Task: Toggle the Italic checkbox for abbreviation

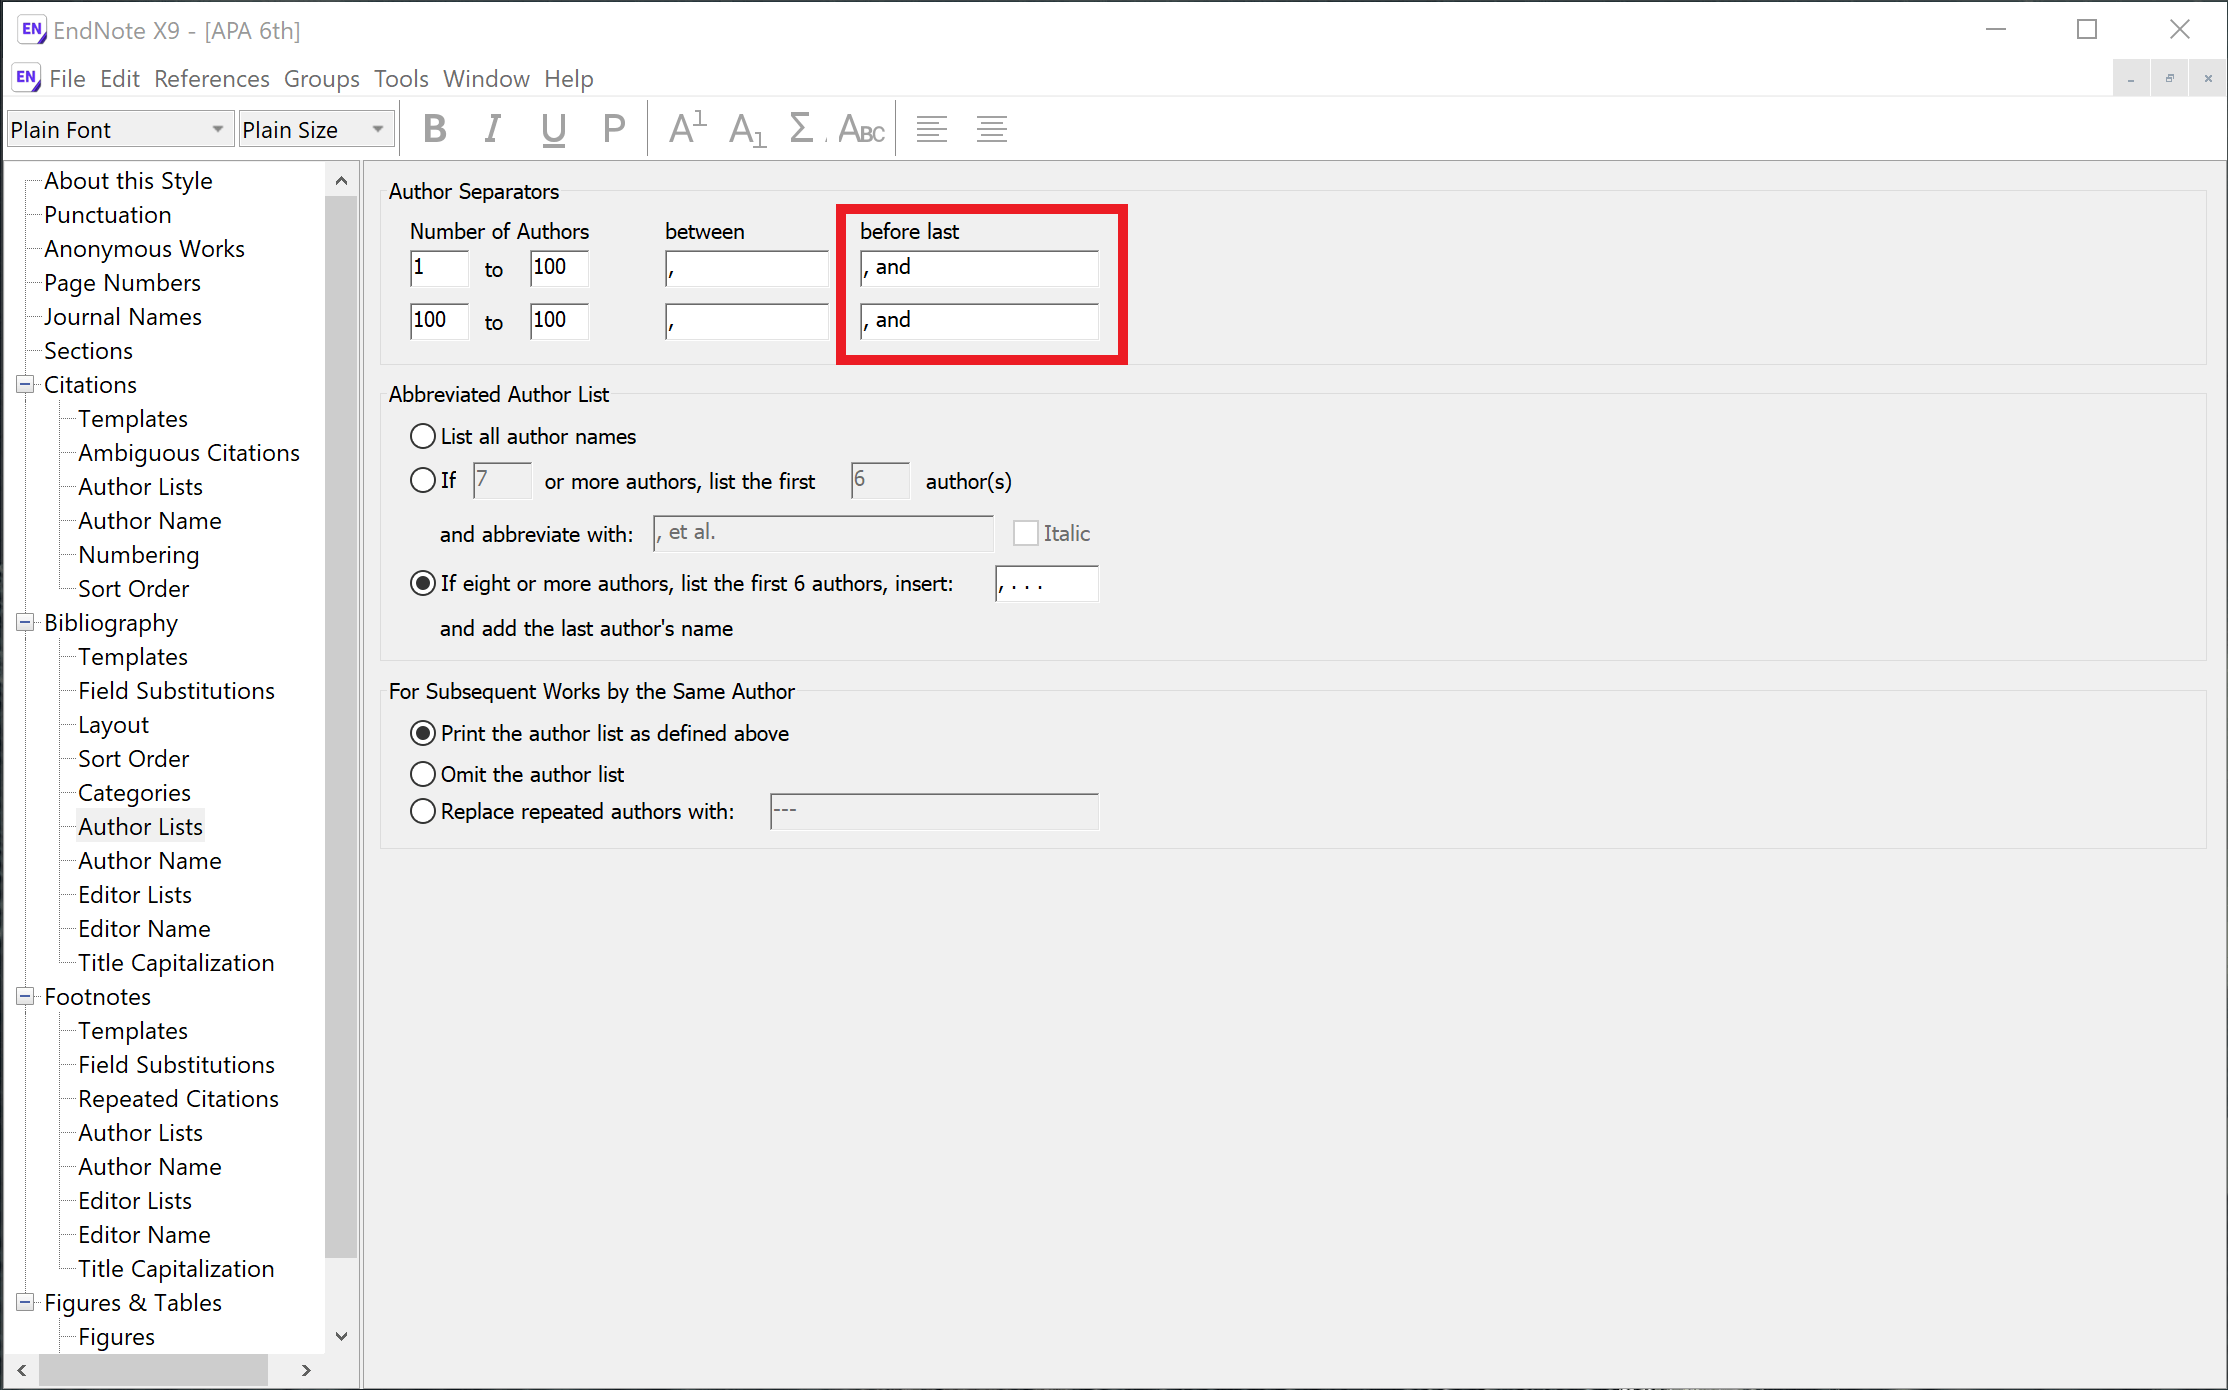Action: click(x=1025, y=533)
